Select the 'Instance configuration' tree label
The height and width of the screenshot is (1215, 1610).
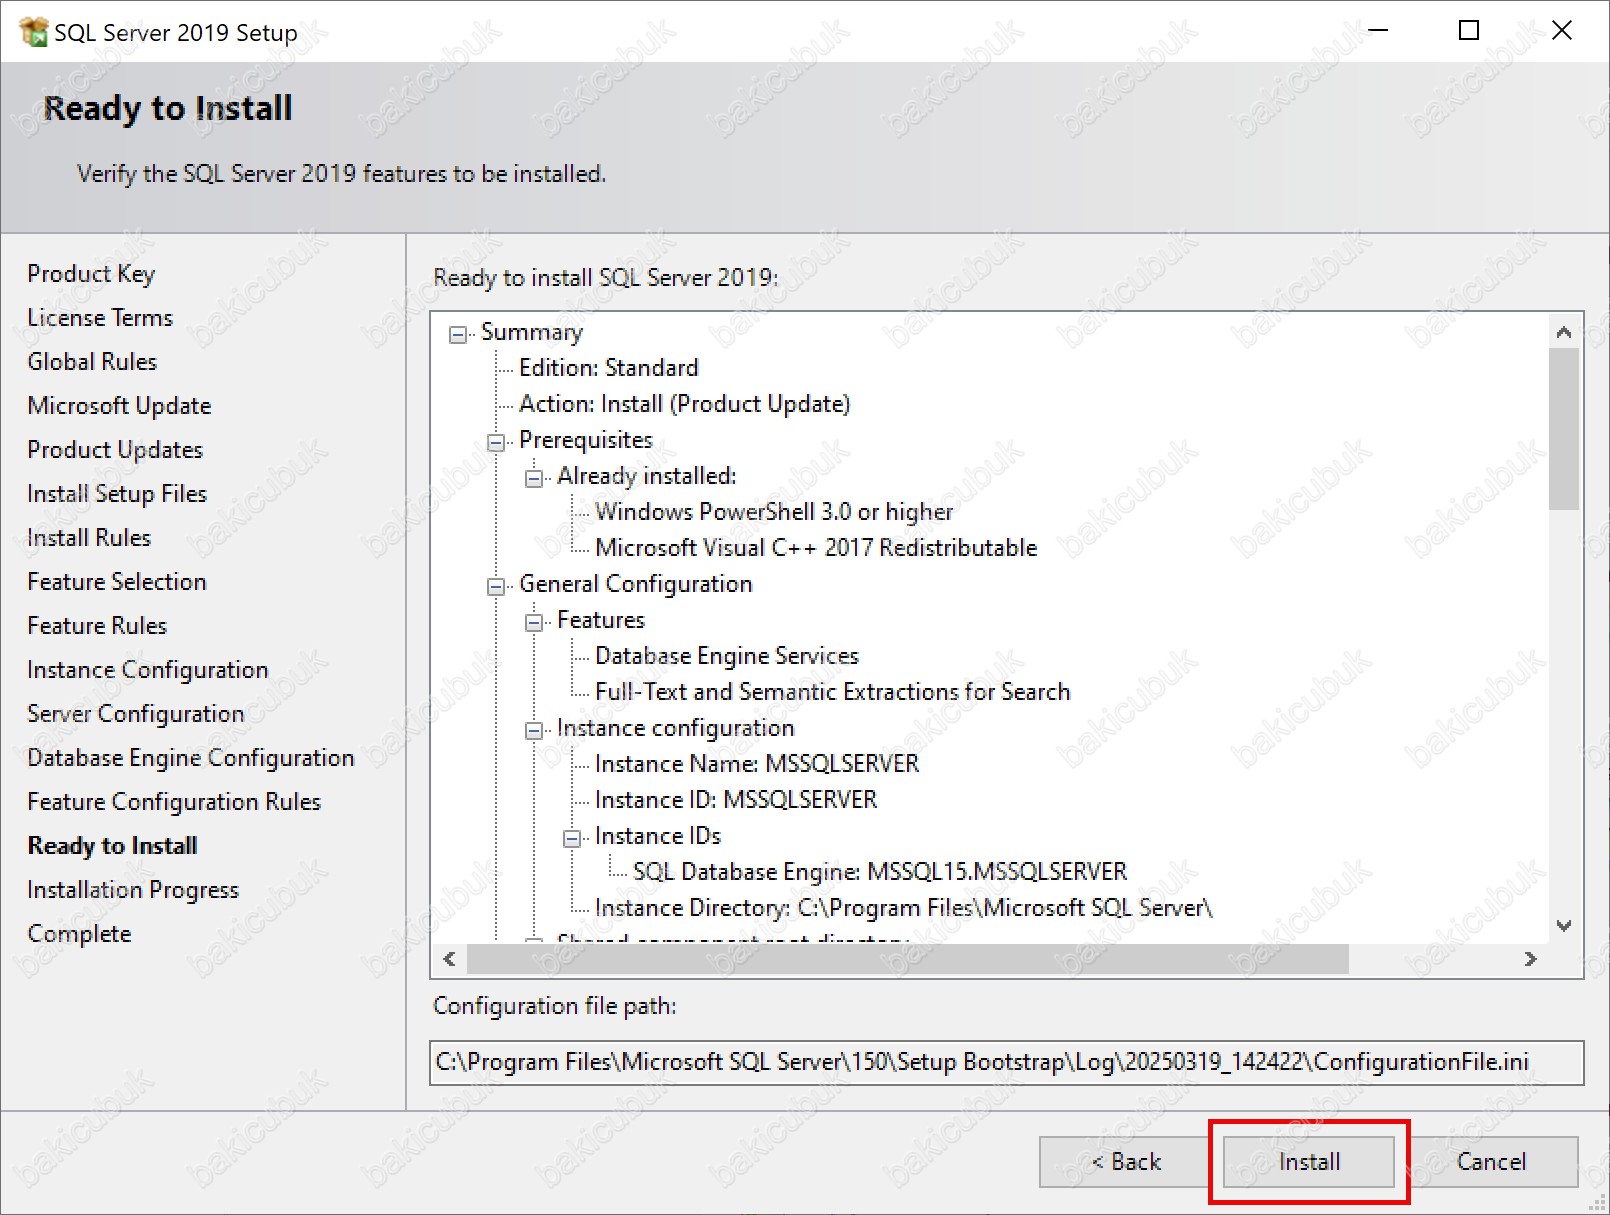[x=675, y=728]
